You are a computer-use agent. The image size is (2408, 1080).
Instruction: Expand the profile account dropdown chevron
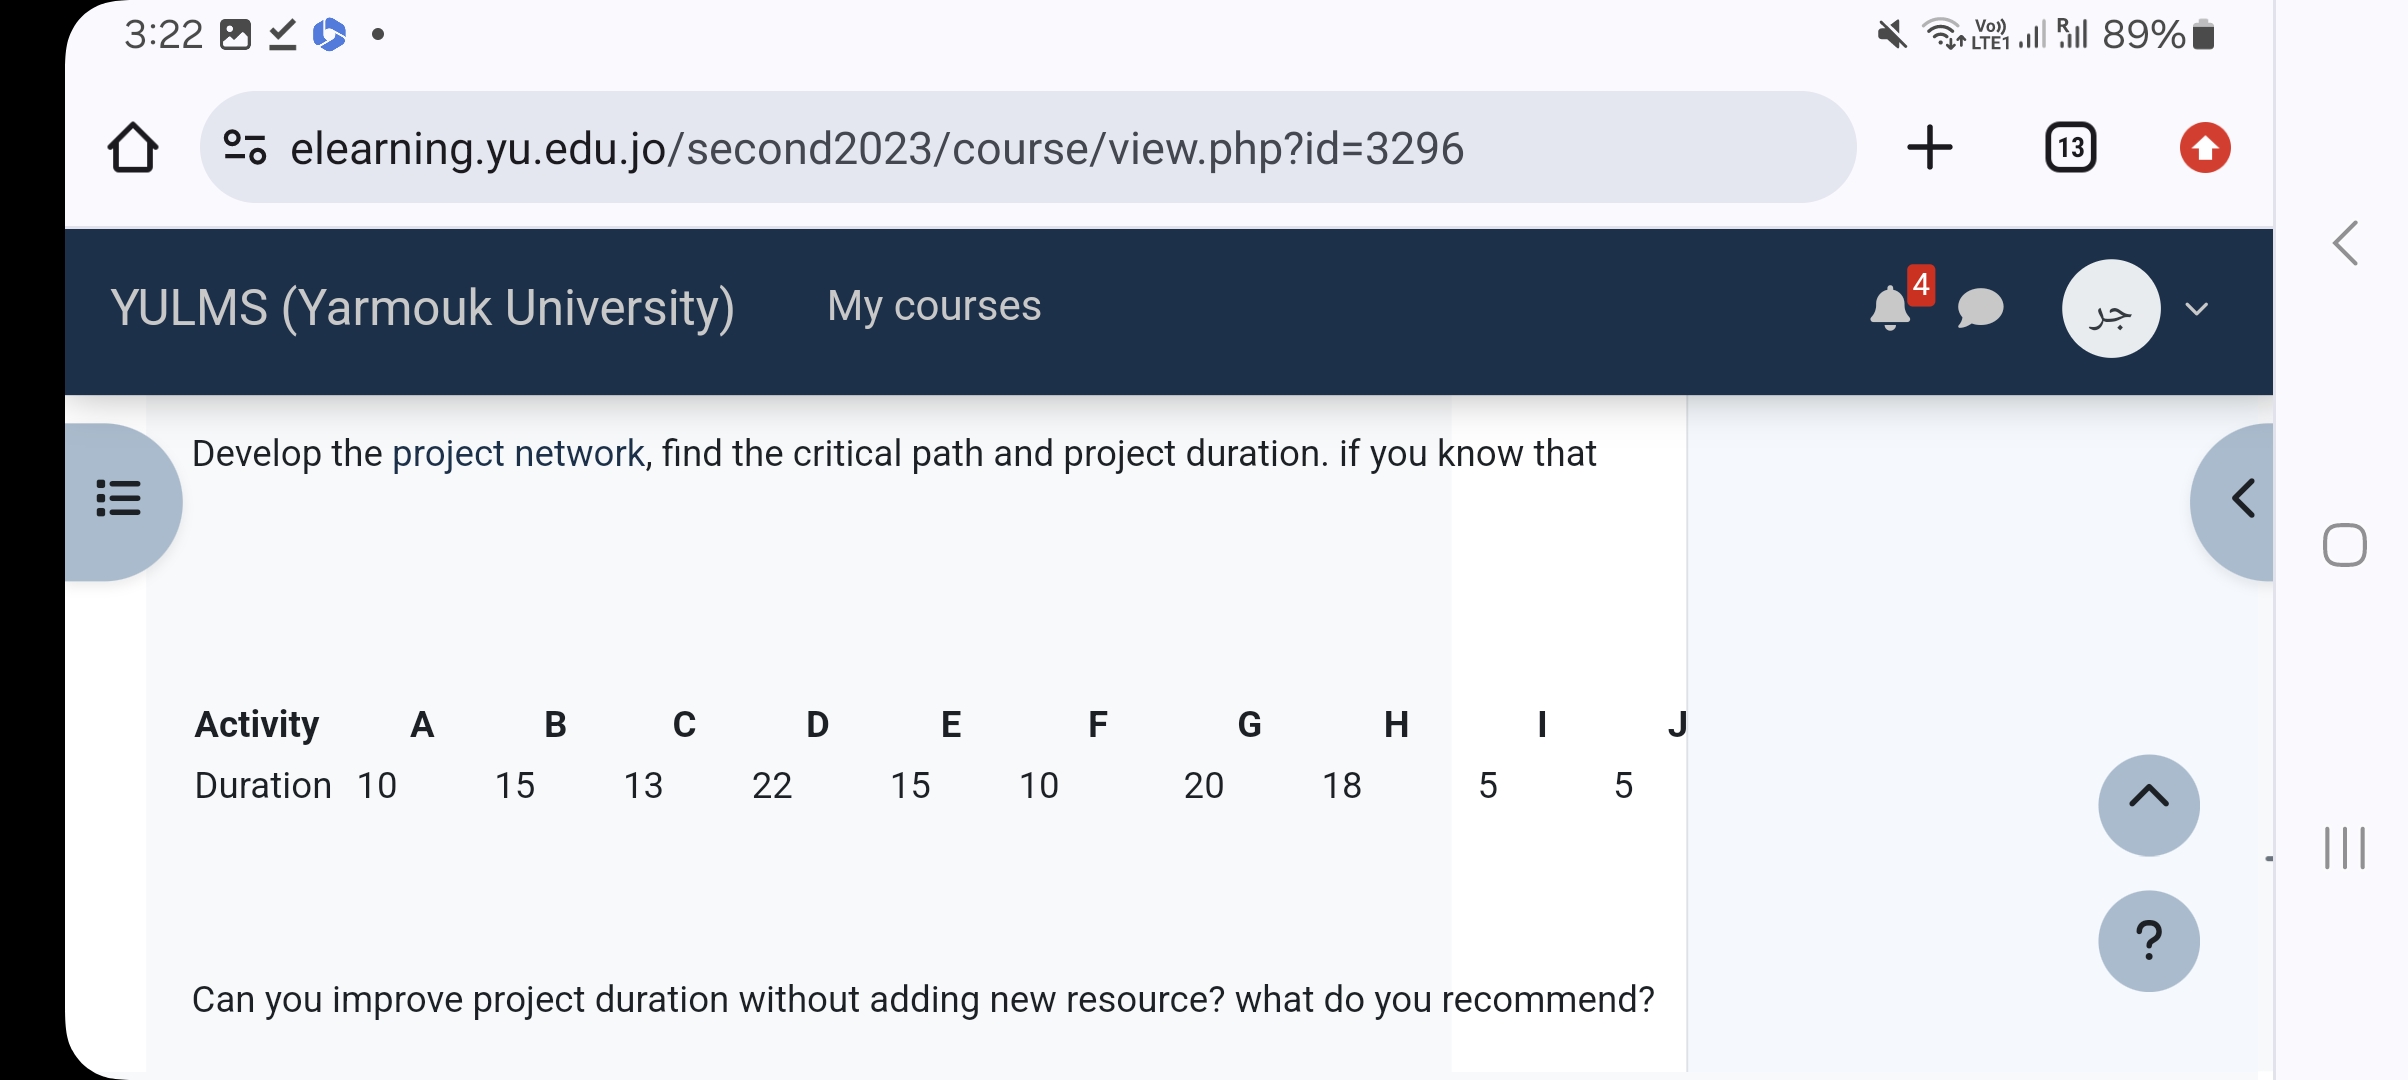coord(2196,309)
